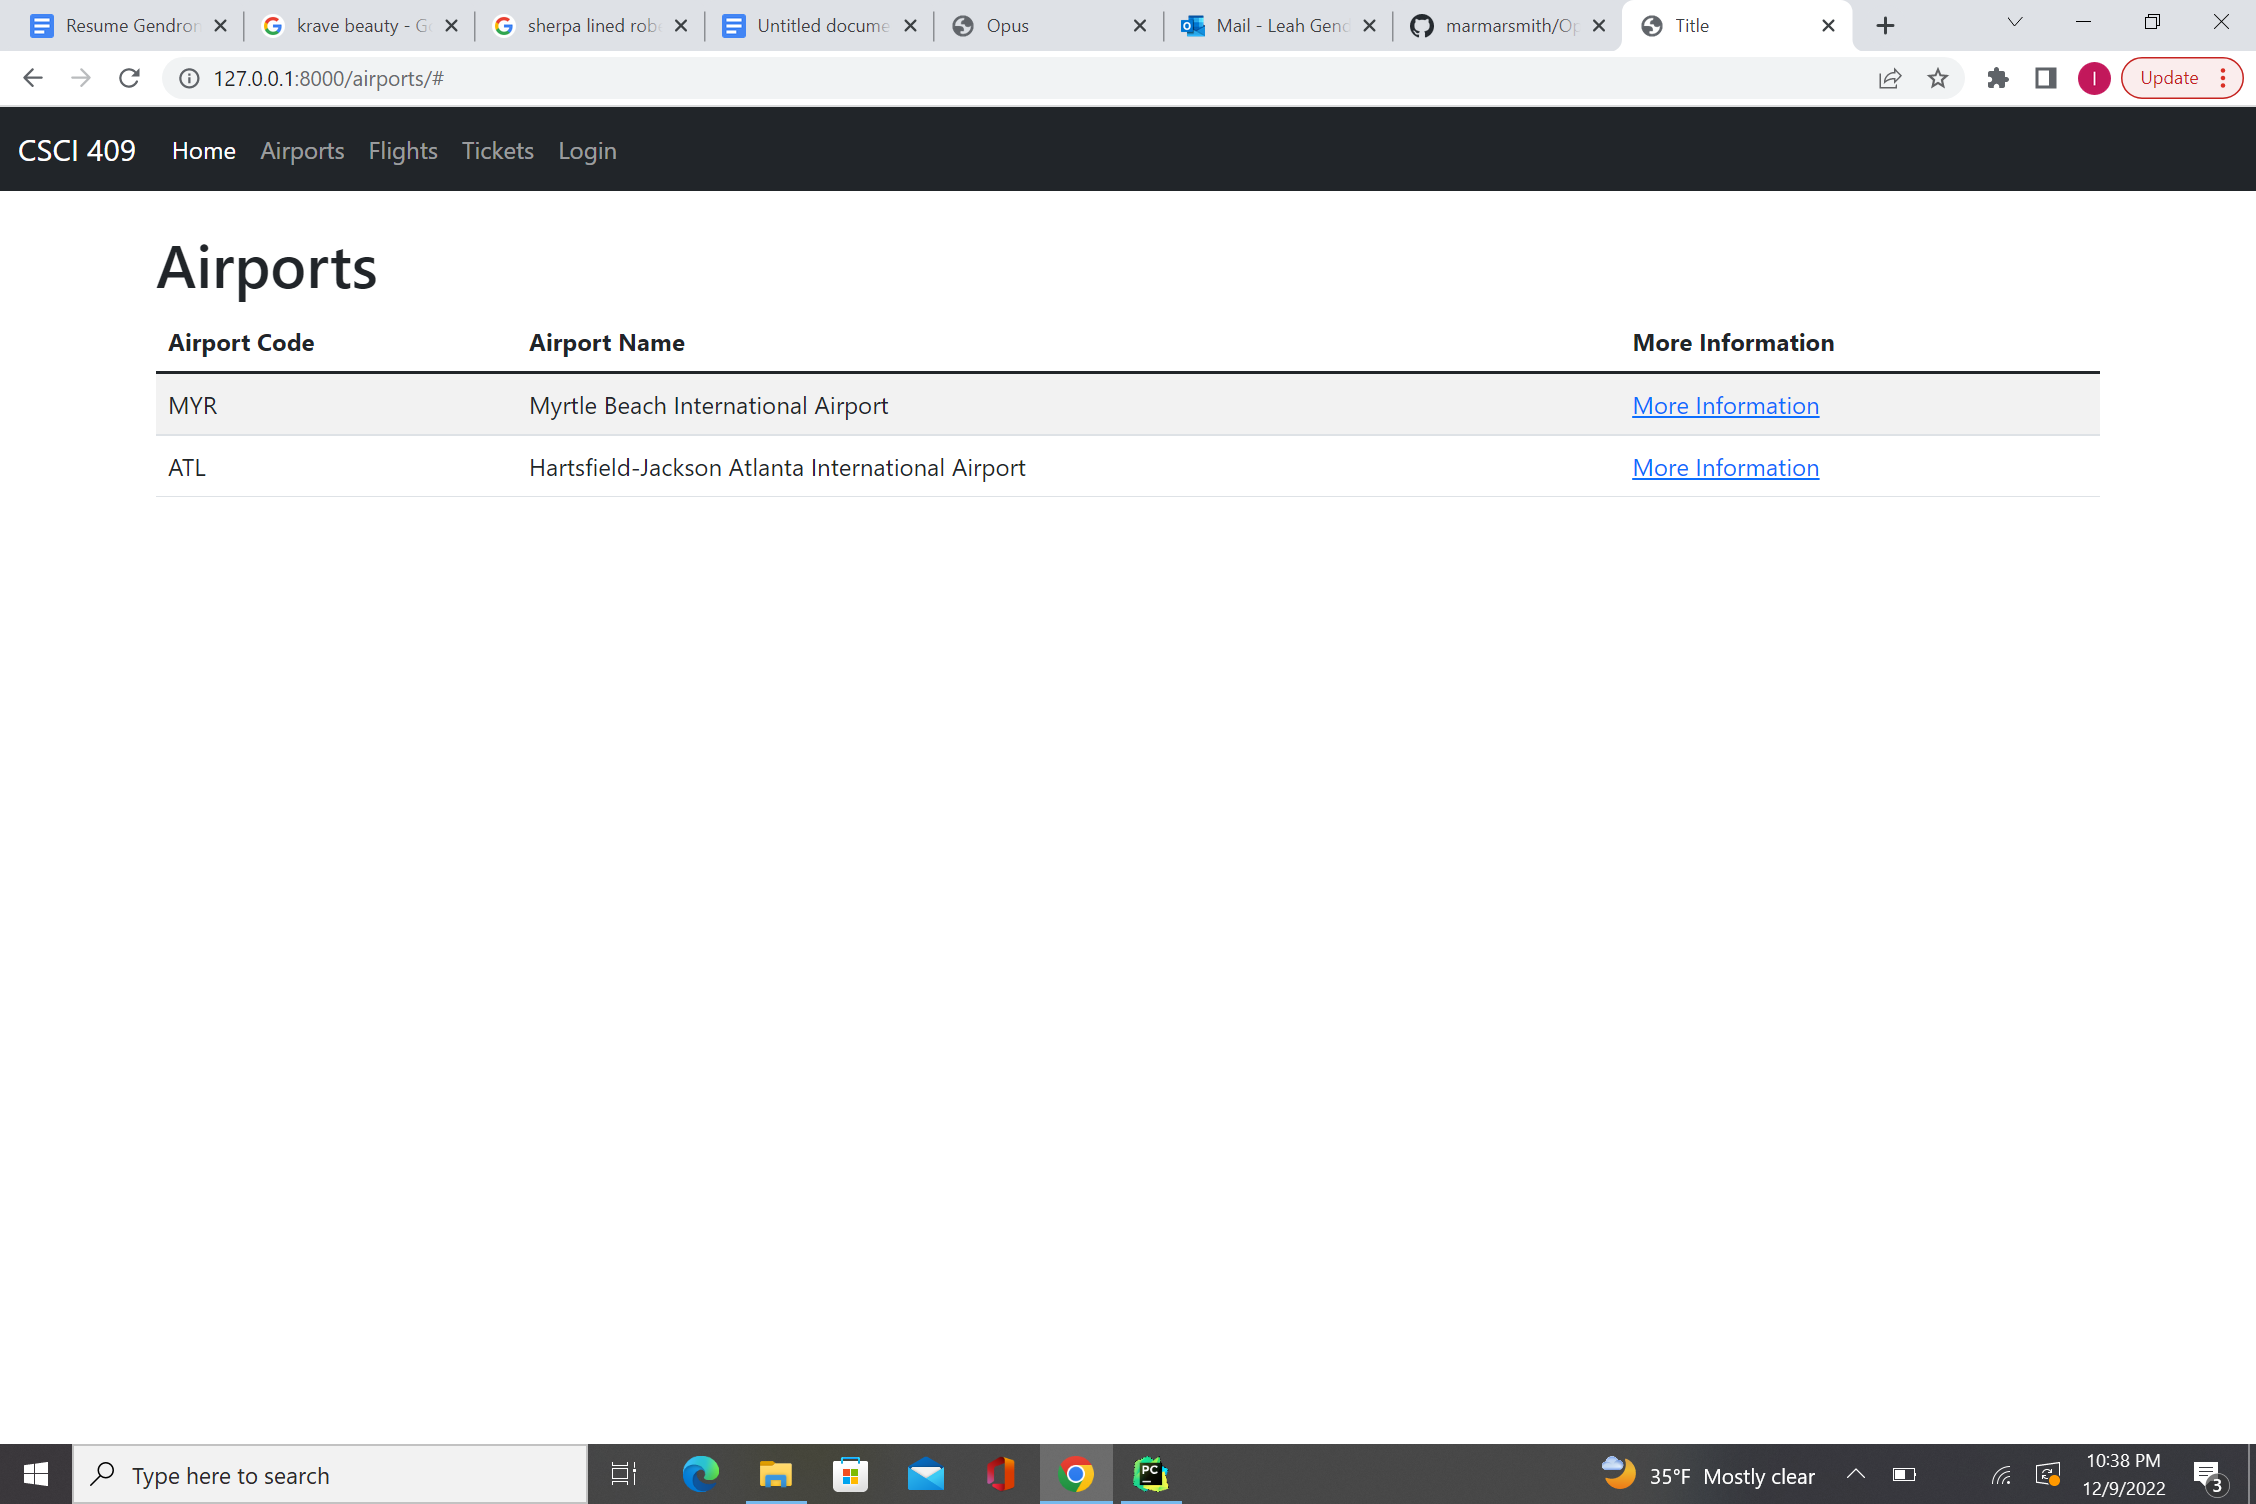The image size is (2256, 1504).
Task: Open a new browser tab
Action: coord(1885,26)
